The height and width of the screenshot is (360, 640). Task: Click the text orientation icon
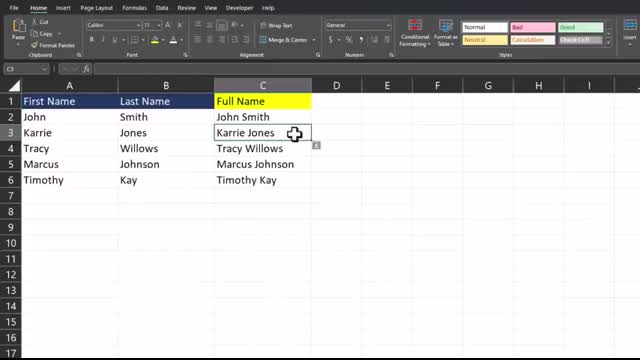[235, 25]
